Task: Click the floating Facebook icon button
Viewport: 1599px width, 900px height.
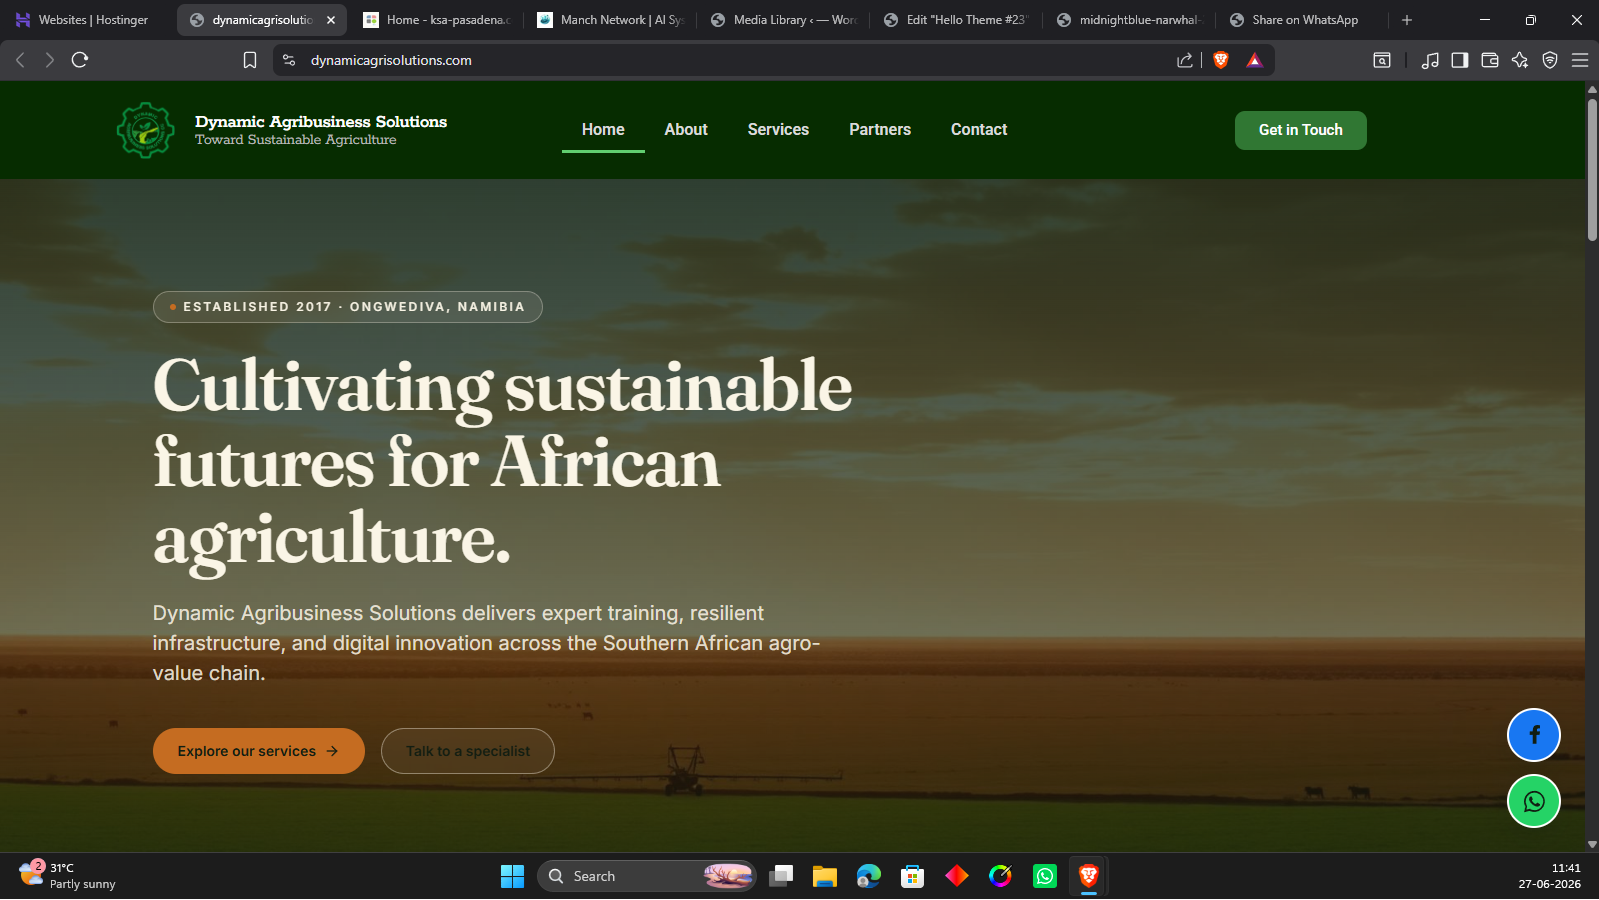Action: [1534, 735]
